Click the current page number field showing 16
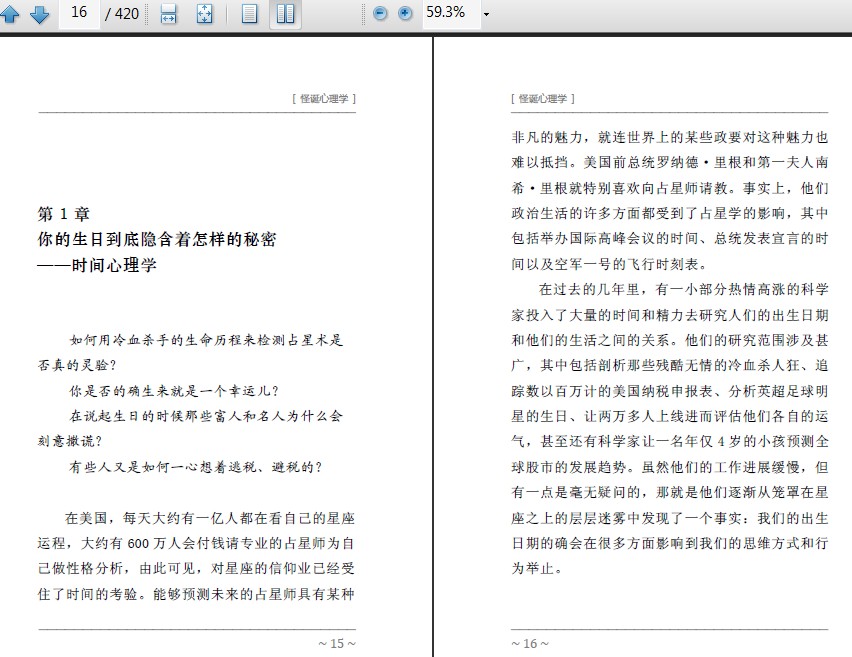852x657 pixels. pyautogui.click(x=79, y=12)
